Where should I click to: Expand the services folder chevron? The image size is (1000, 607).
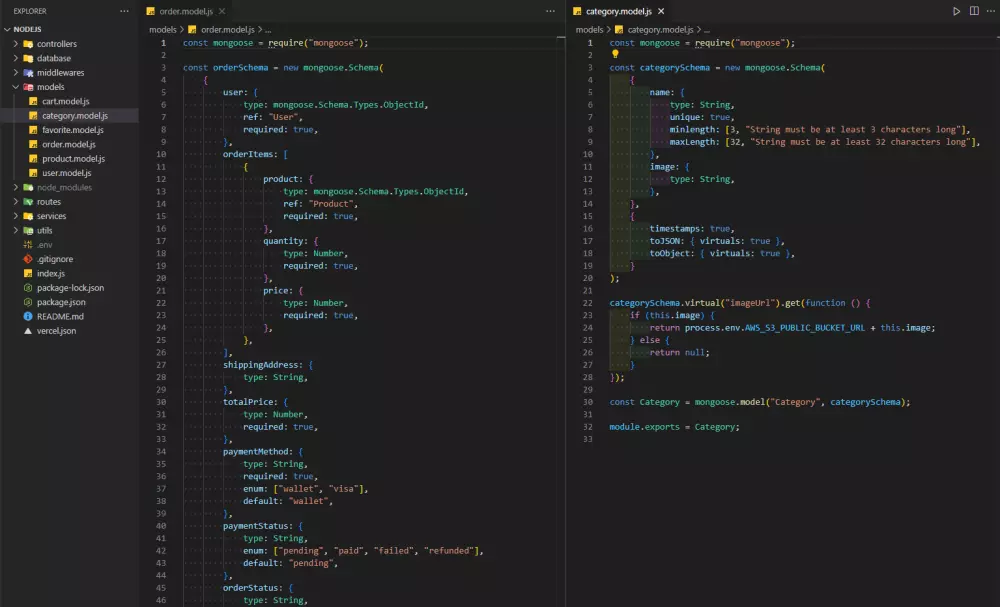[16, 216]
